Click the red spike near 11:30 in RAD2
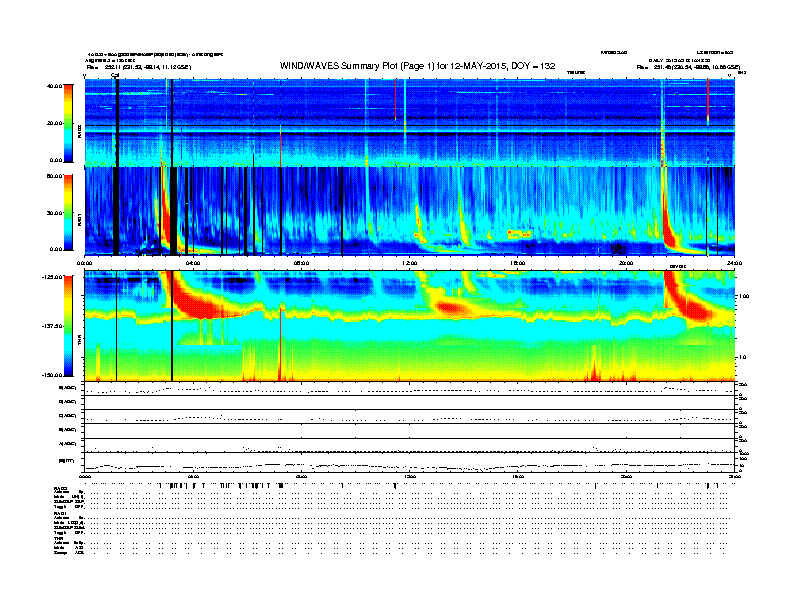Viewport: 792px width, 612px height. point(395,99)
